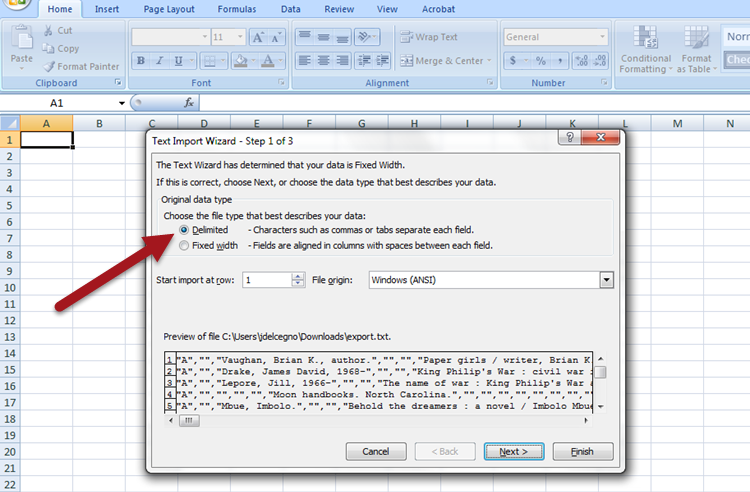Open the Font dialog launcher
The image size is (750, 492).
tap(281, 83)
